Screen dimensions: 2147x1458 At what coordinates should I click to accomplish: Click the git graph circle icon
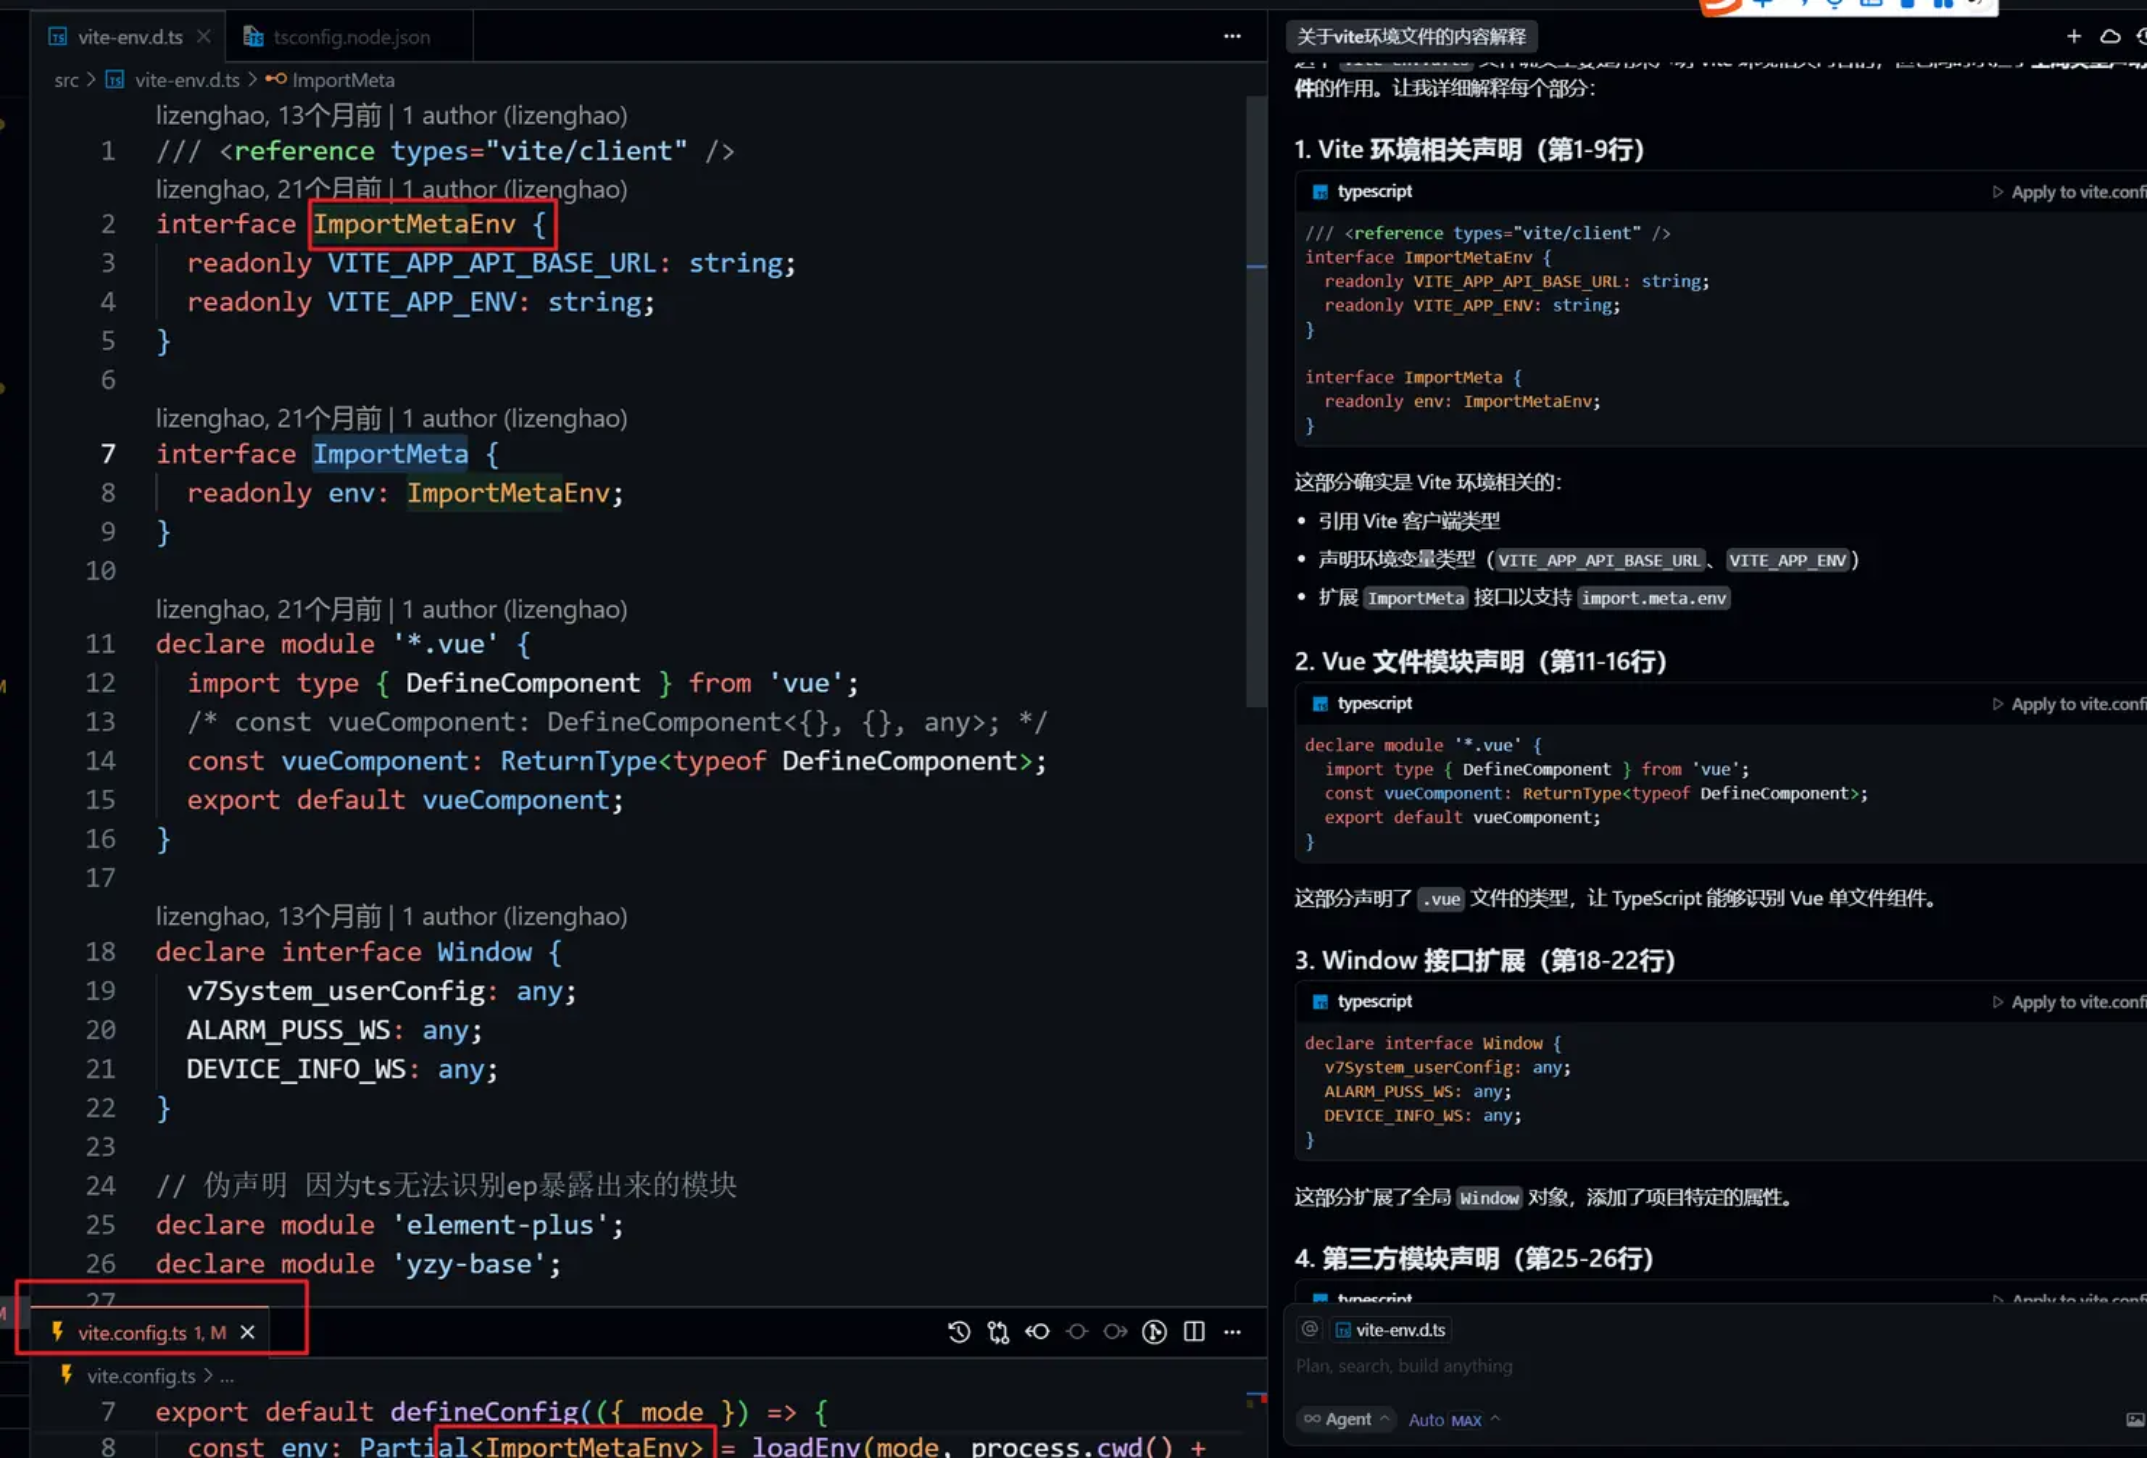click(1154, 1331)
